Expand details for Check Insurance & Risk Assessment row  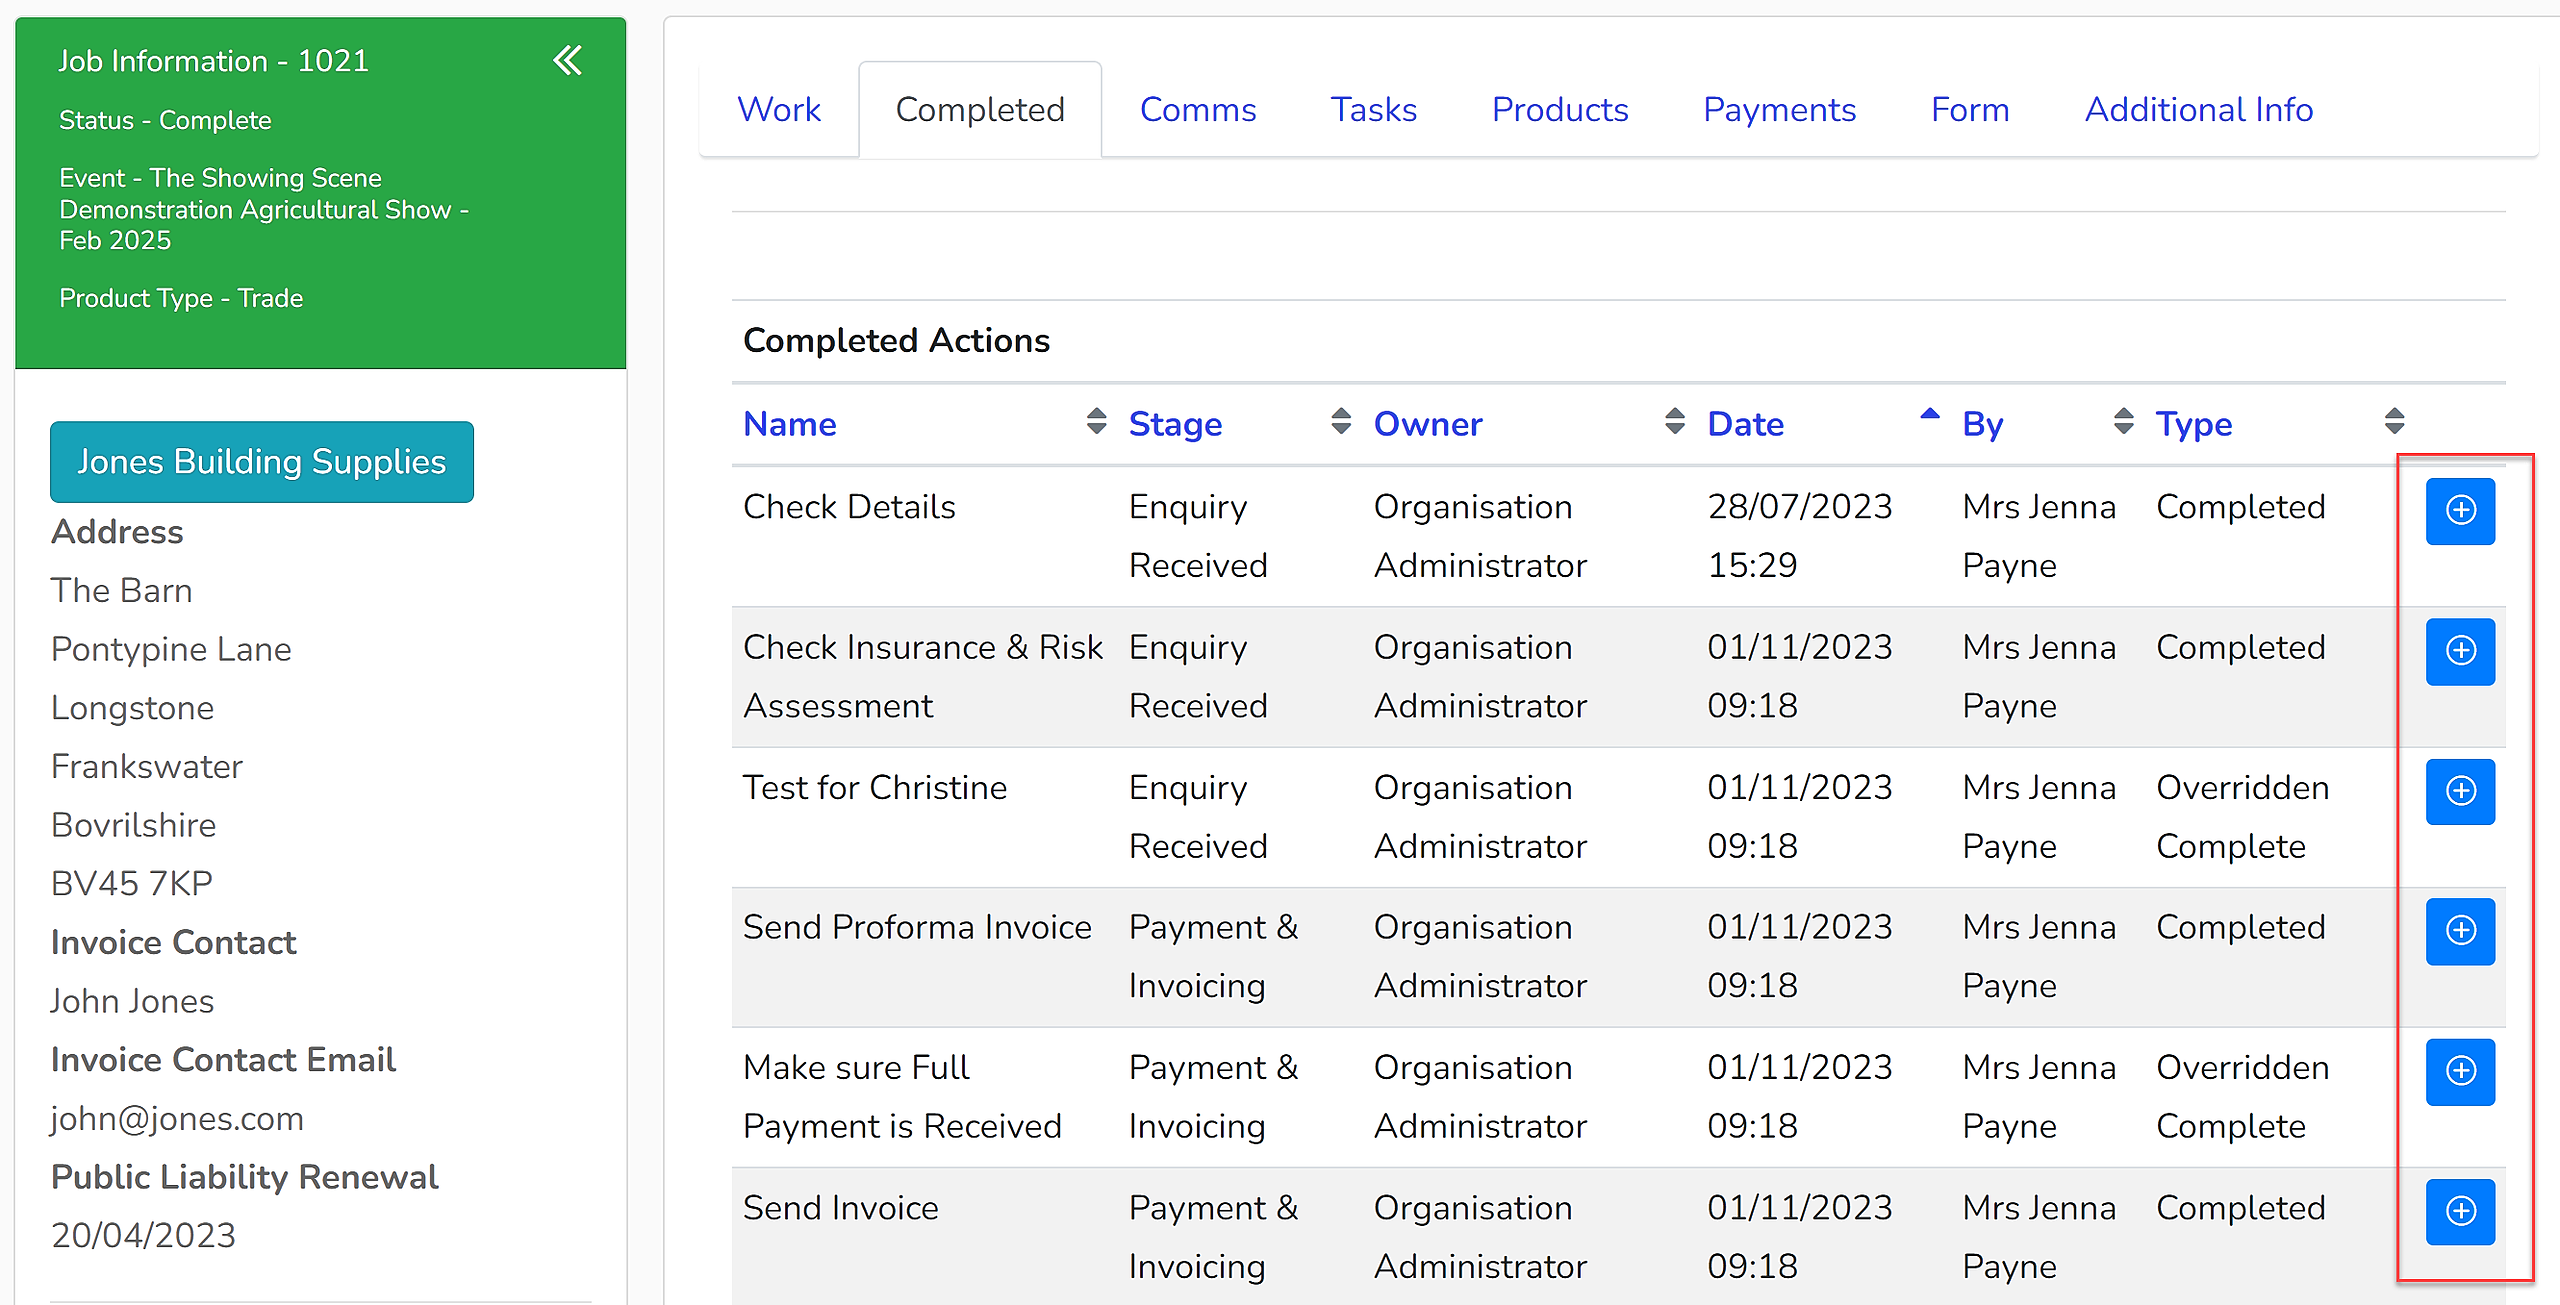pos(2460,651)
